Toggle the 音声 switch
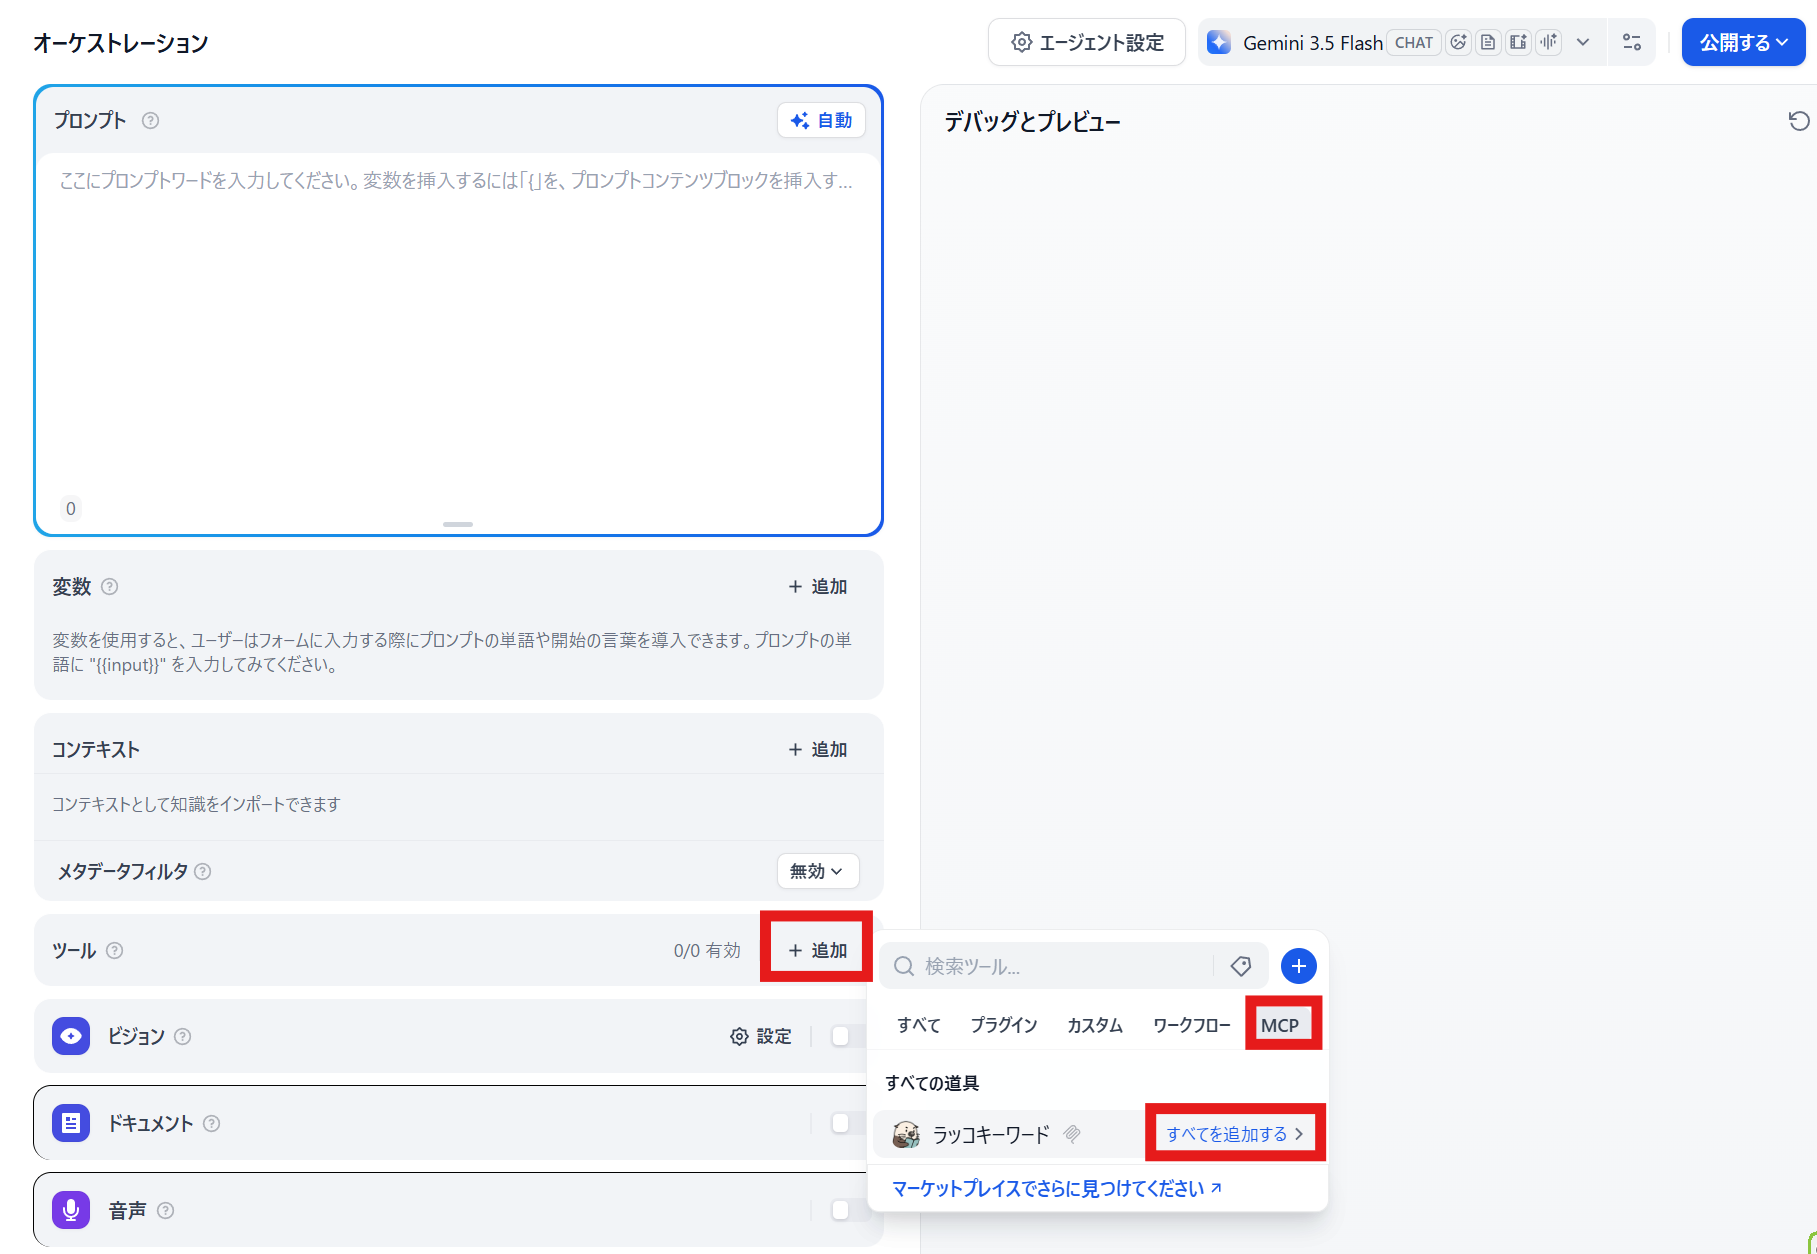This screenshot has height=1254, width=1817. (849, 1210)
